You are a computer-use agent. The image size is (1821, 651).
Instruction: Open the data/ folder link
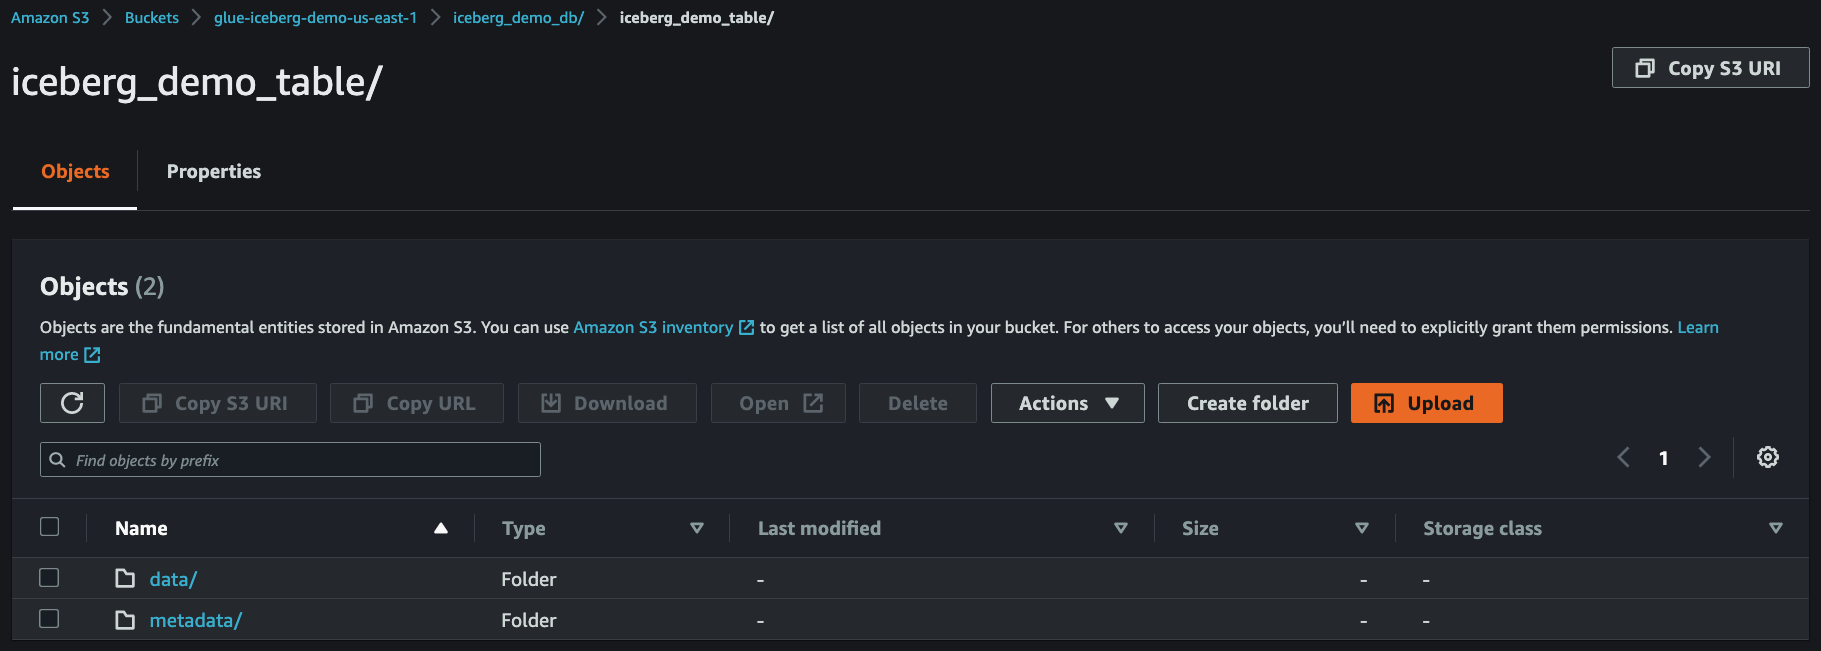(173, 579)
